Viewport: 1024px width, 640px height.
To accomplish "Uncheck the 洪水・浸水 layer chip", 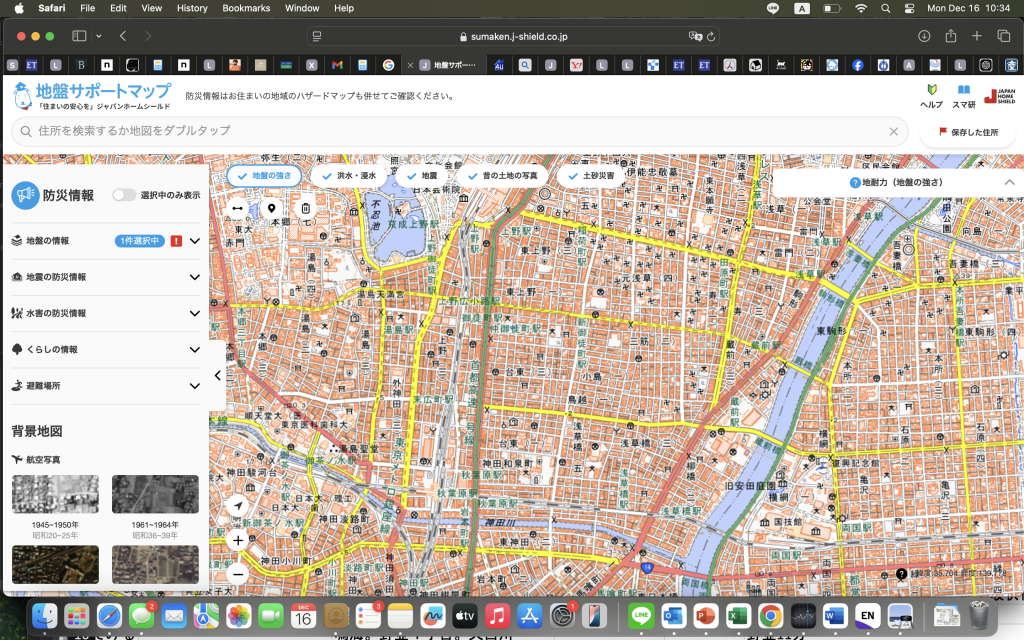I will pos(346,175).
